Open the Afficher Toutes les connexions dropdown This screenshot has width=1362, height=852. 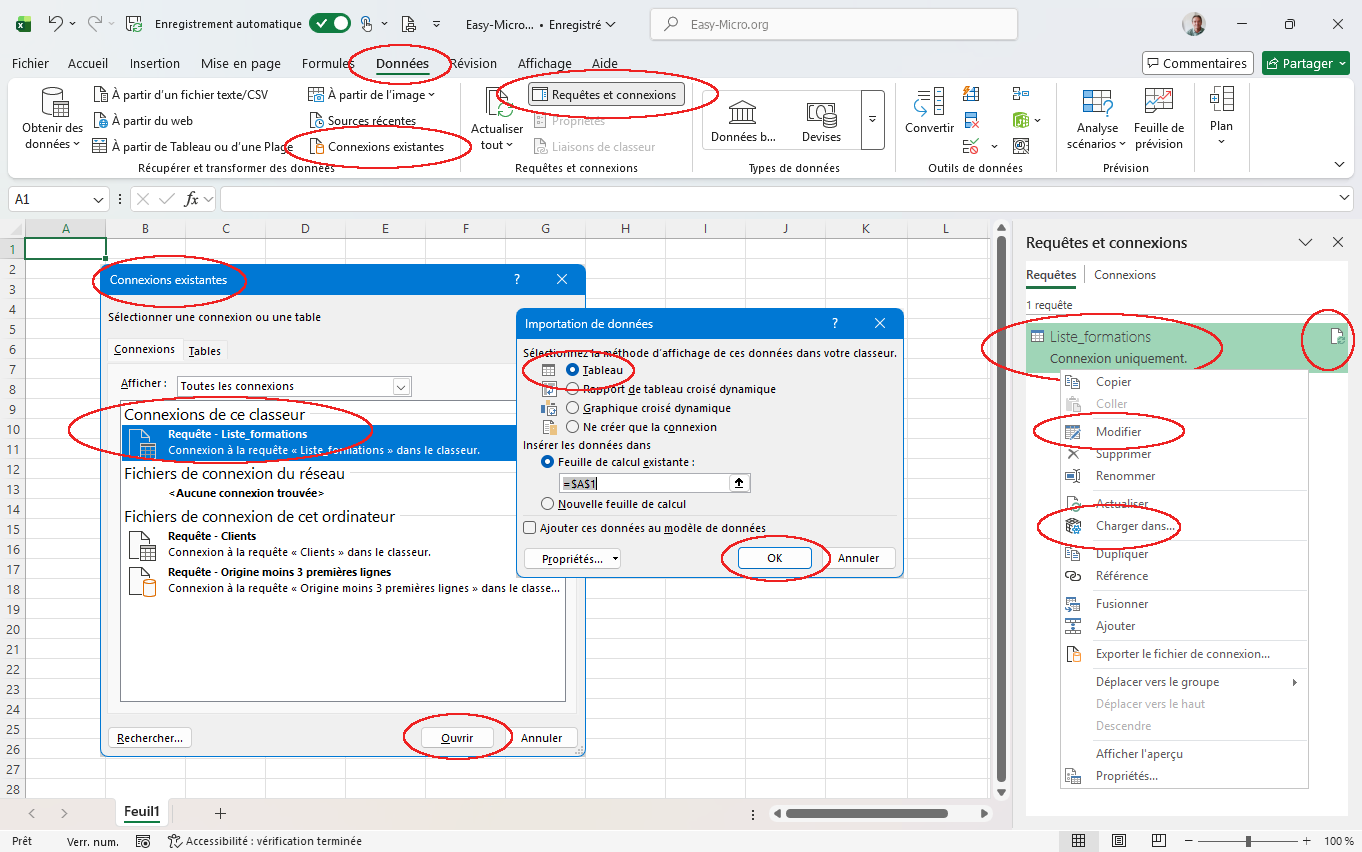tap(401, 386)
